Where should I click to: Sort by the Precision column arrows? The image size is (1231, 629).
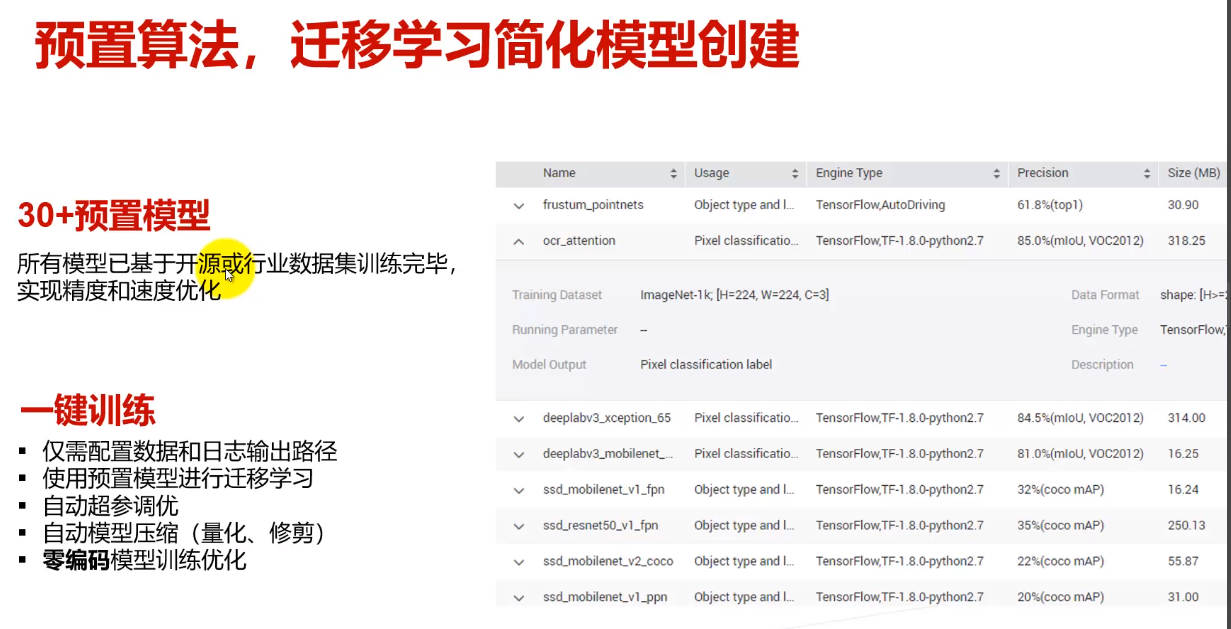coord(1147,174)
